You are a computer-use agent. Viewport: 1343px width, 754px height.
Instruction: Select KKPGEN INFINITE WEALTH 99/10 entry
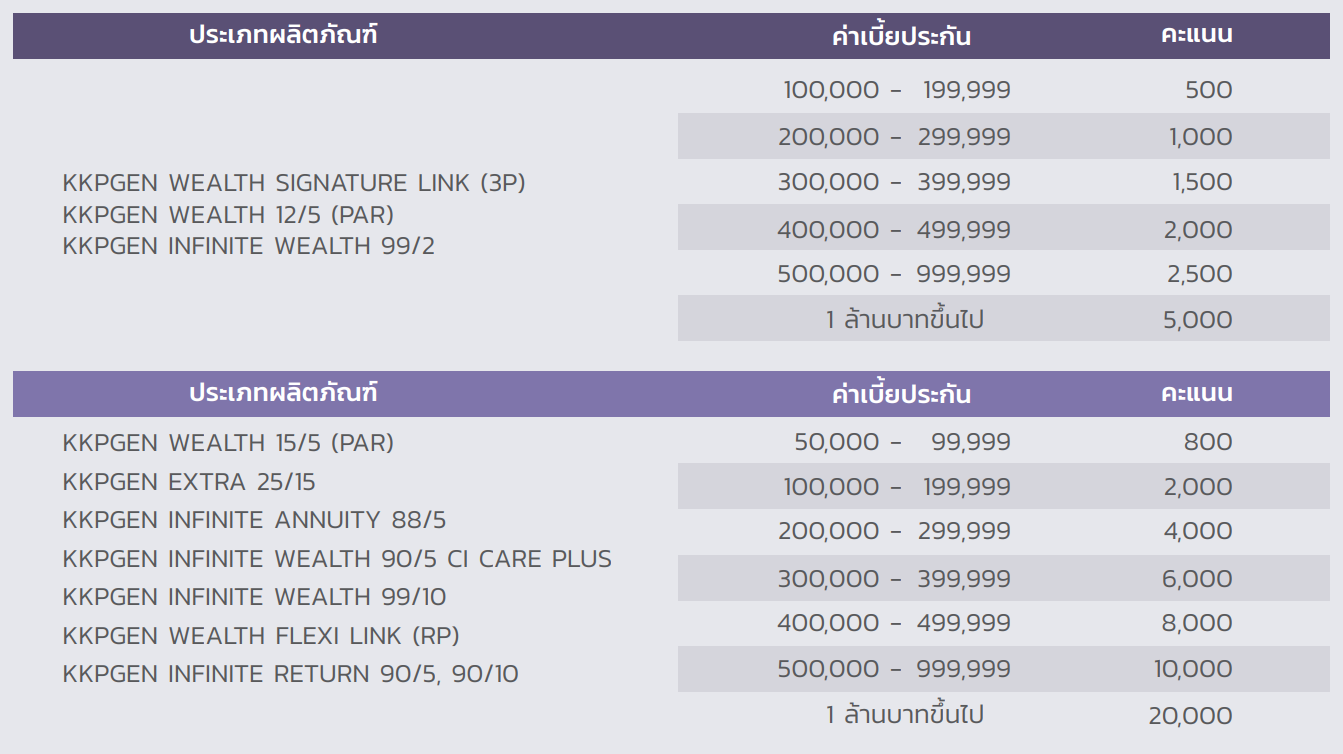tap(254, 597)
